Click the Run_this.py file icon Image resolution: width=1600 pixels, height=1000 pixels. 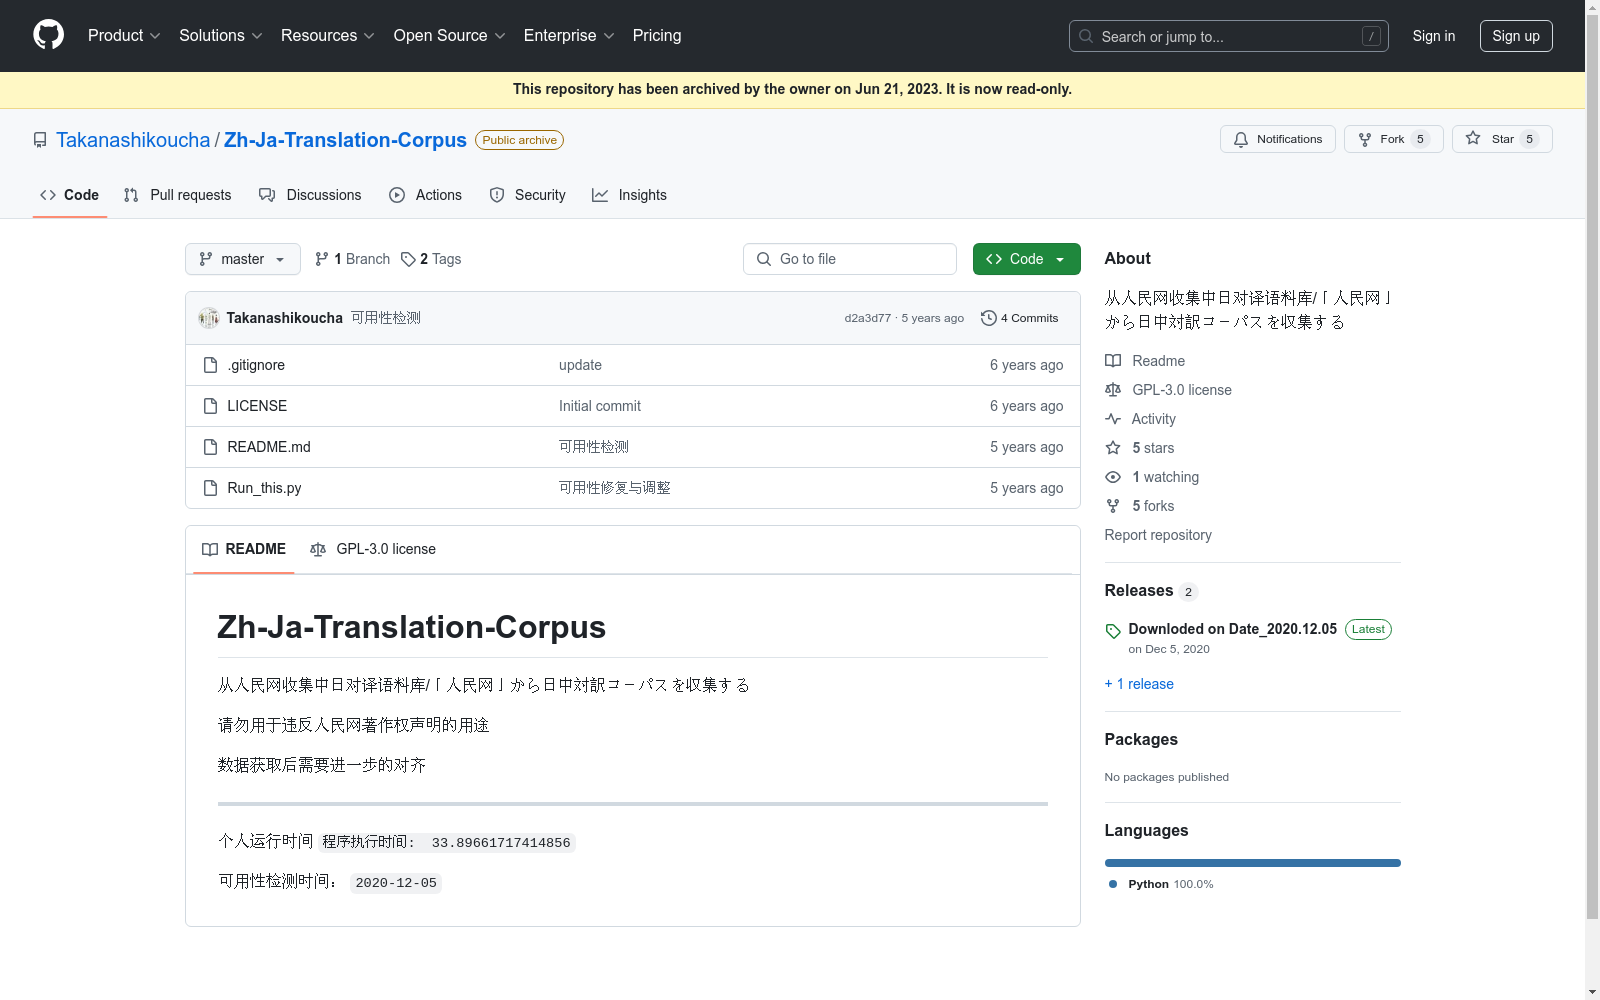coord(210,488)
